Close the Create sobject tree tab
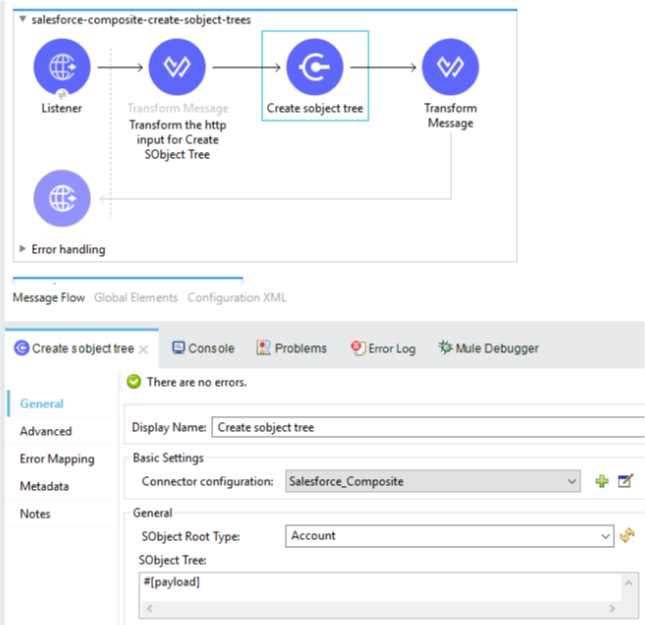 [x=143, y=349]
